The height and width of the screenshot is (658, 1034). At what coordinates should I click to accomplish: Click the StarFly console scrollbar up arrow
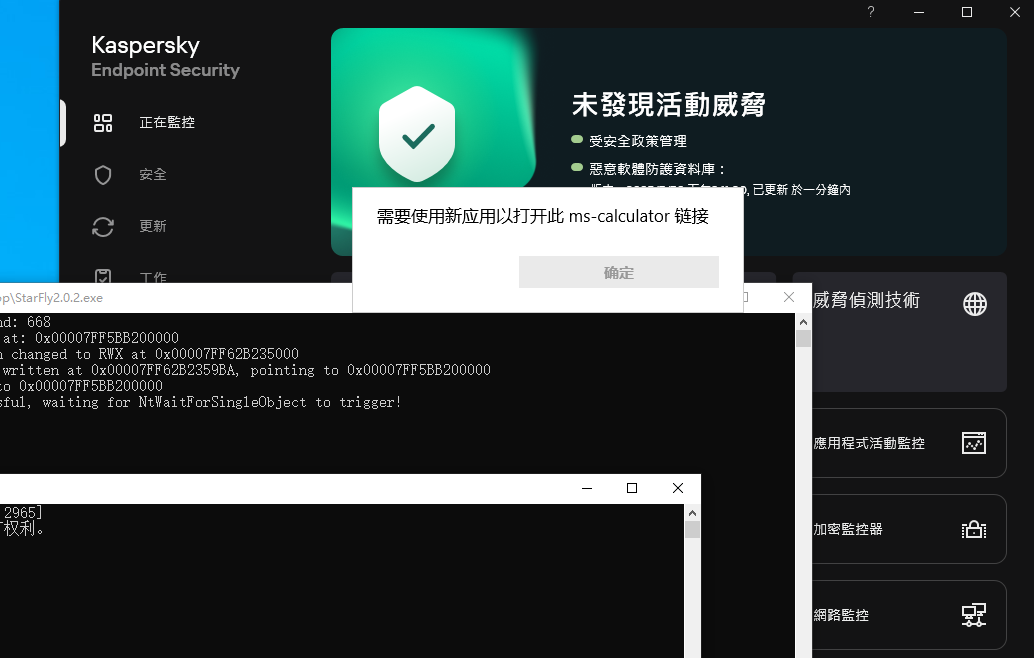803,322
